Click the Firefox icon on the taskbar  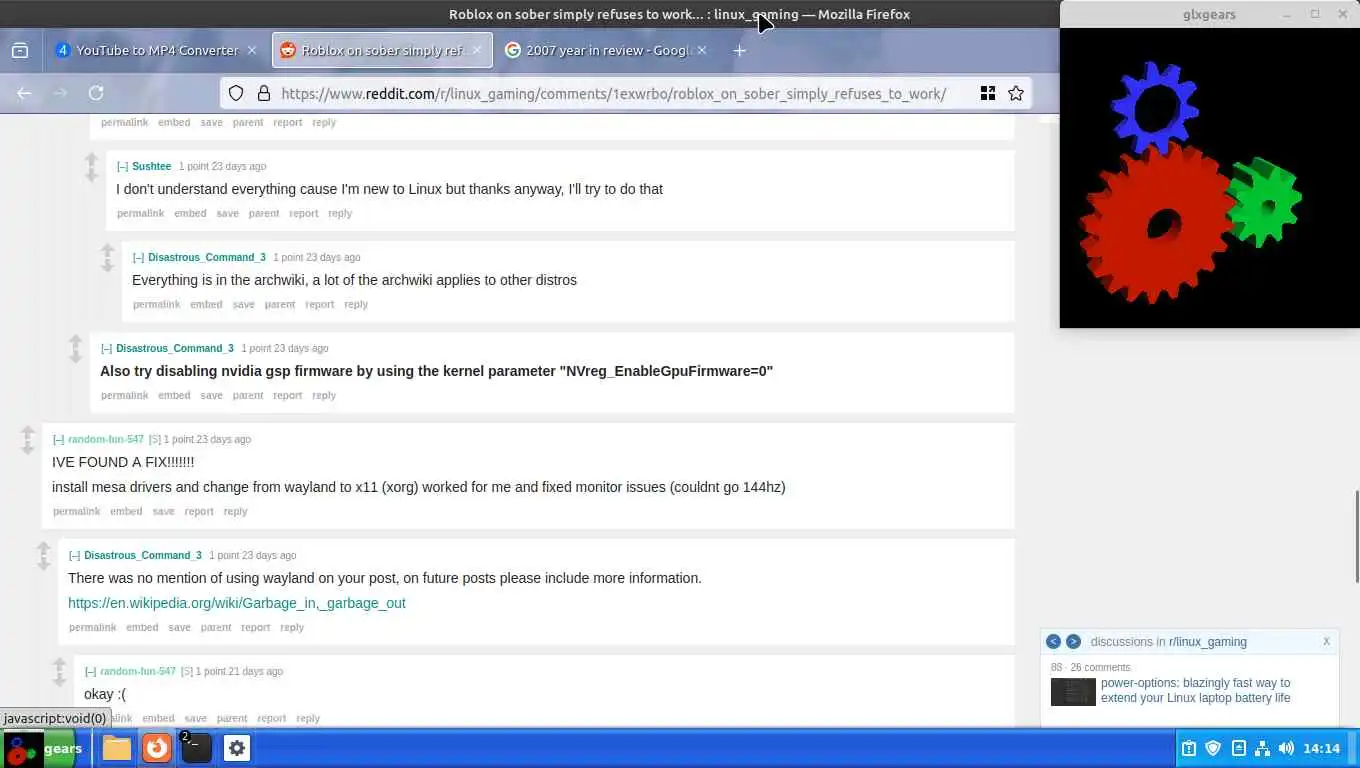(x=157, y=748)
